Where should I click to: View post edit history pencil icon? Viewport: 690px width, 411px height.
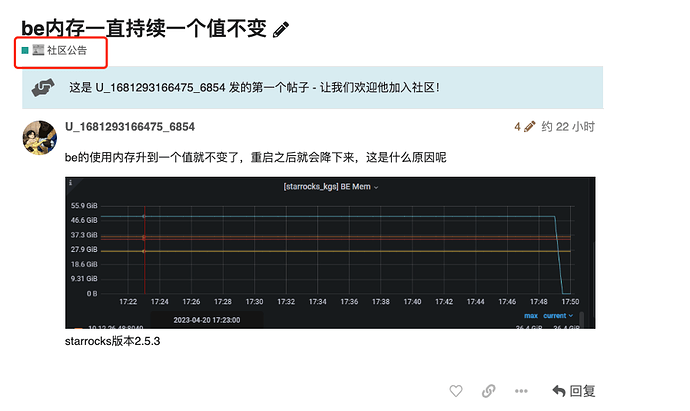(x=529, y=127)
